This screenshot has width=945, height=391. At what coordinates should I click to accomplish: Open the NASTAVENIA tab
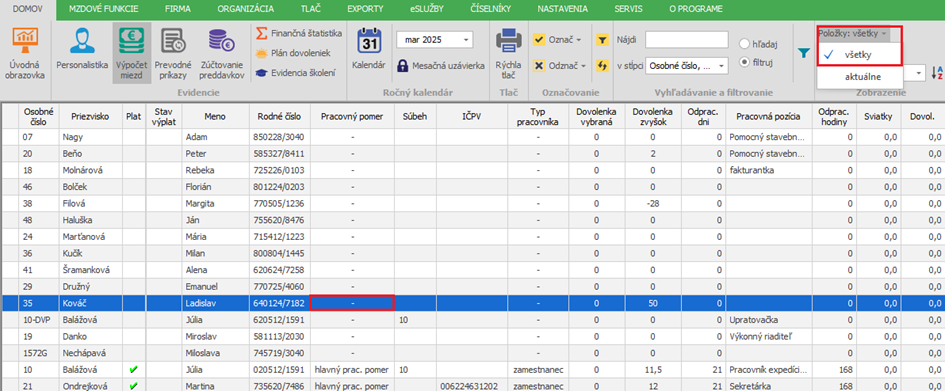563,9
